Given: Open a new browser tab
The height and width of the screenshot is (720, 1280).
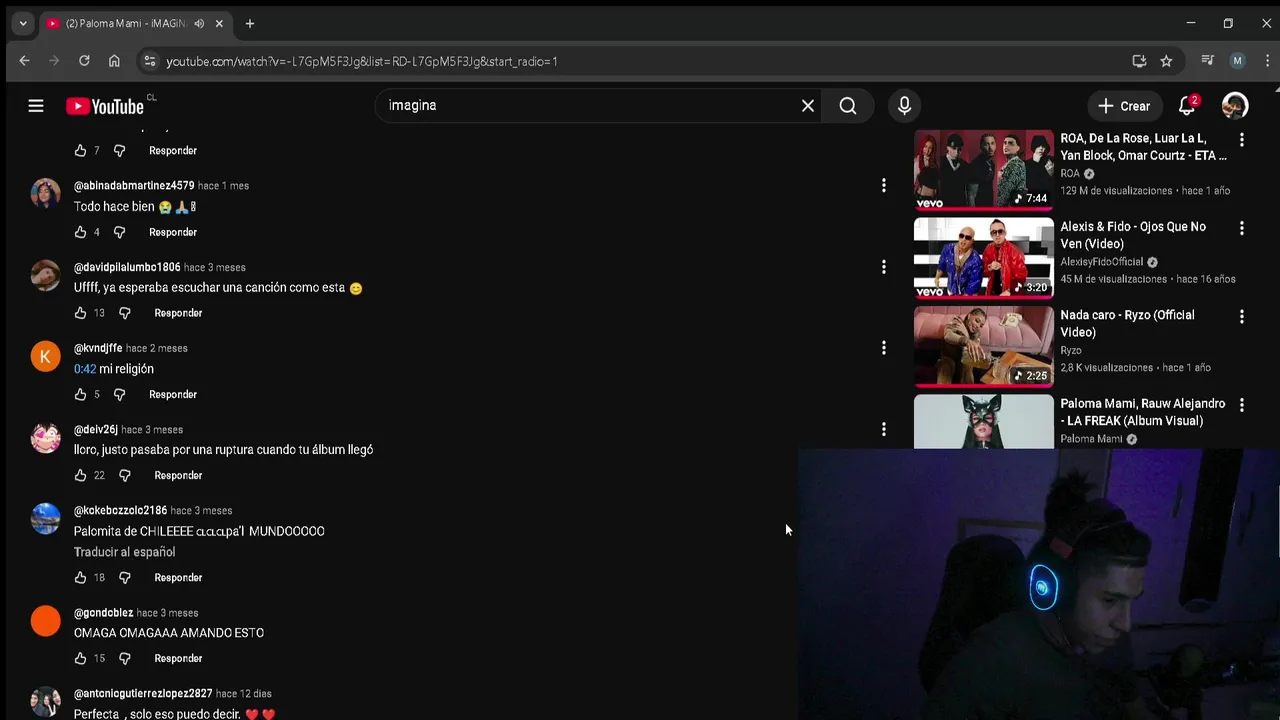Looking at the screenshot, I should [250, 23].
